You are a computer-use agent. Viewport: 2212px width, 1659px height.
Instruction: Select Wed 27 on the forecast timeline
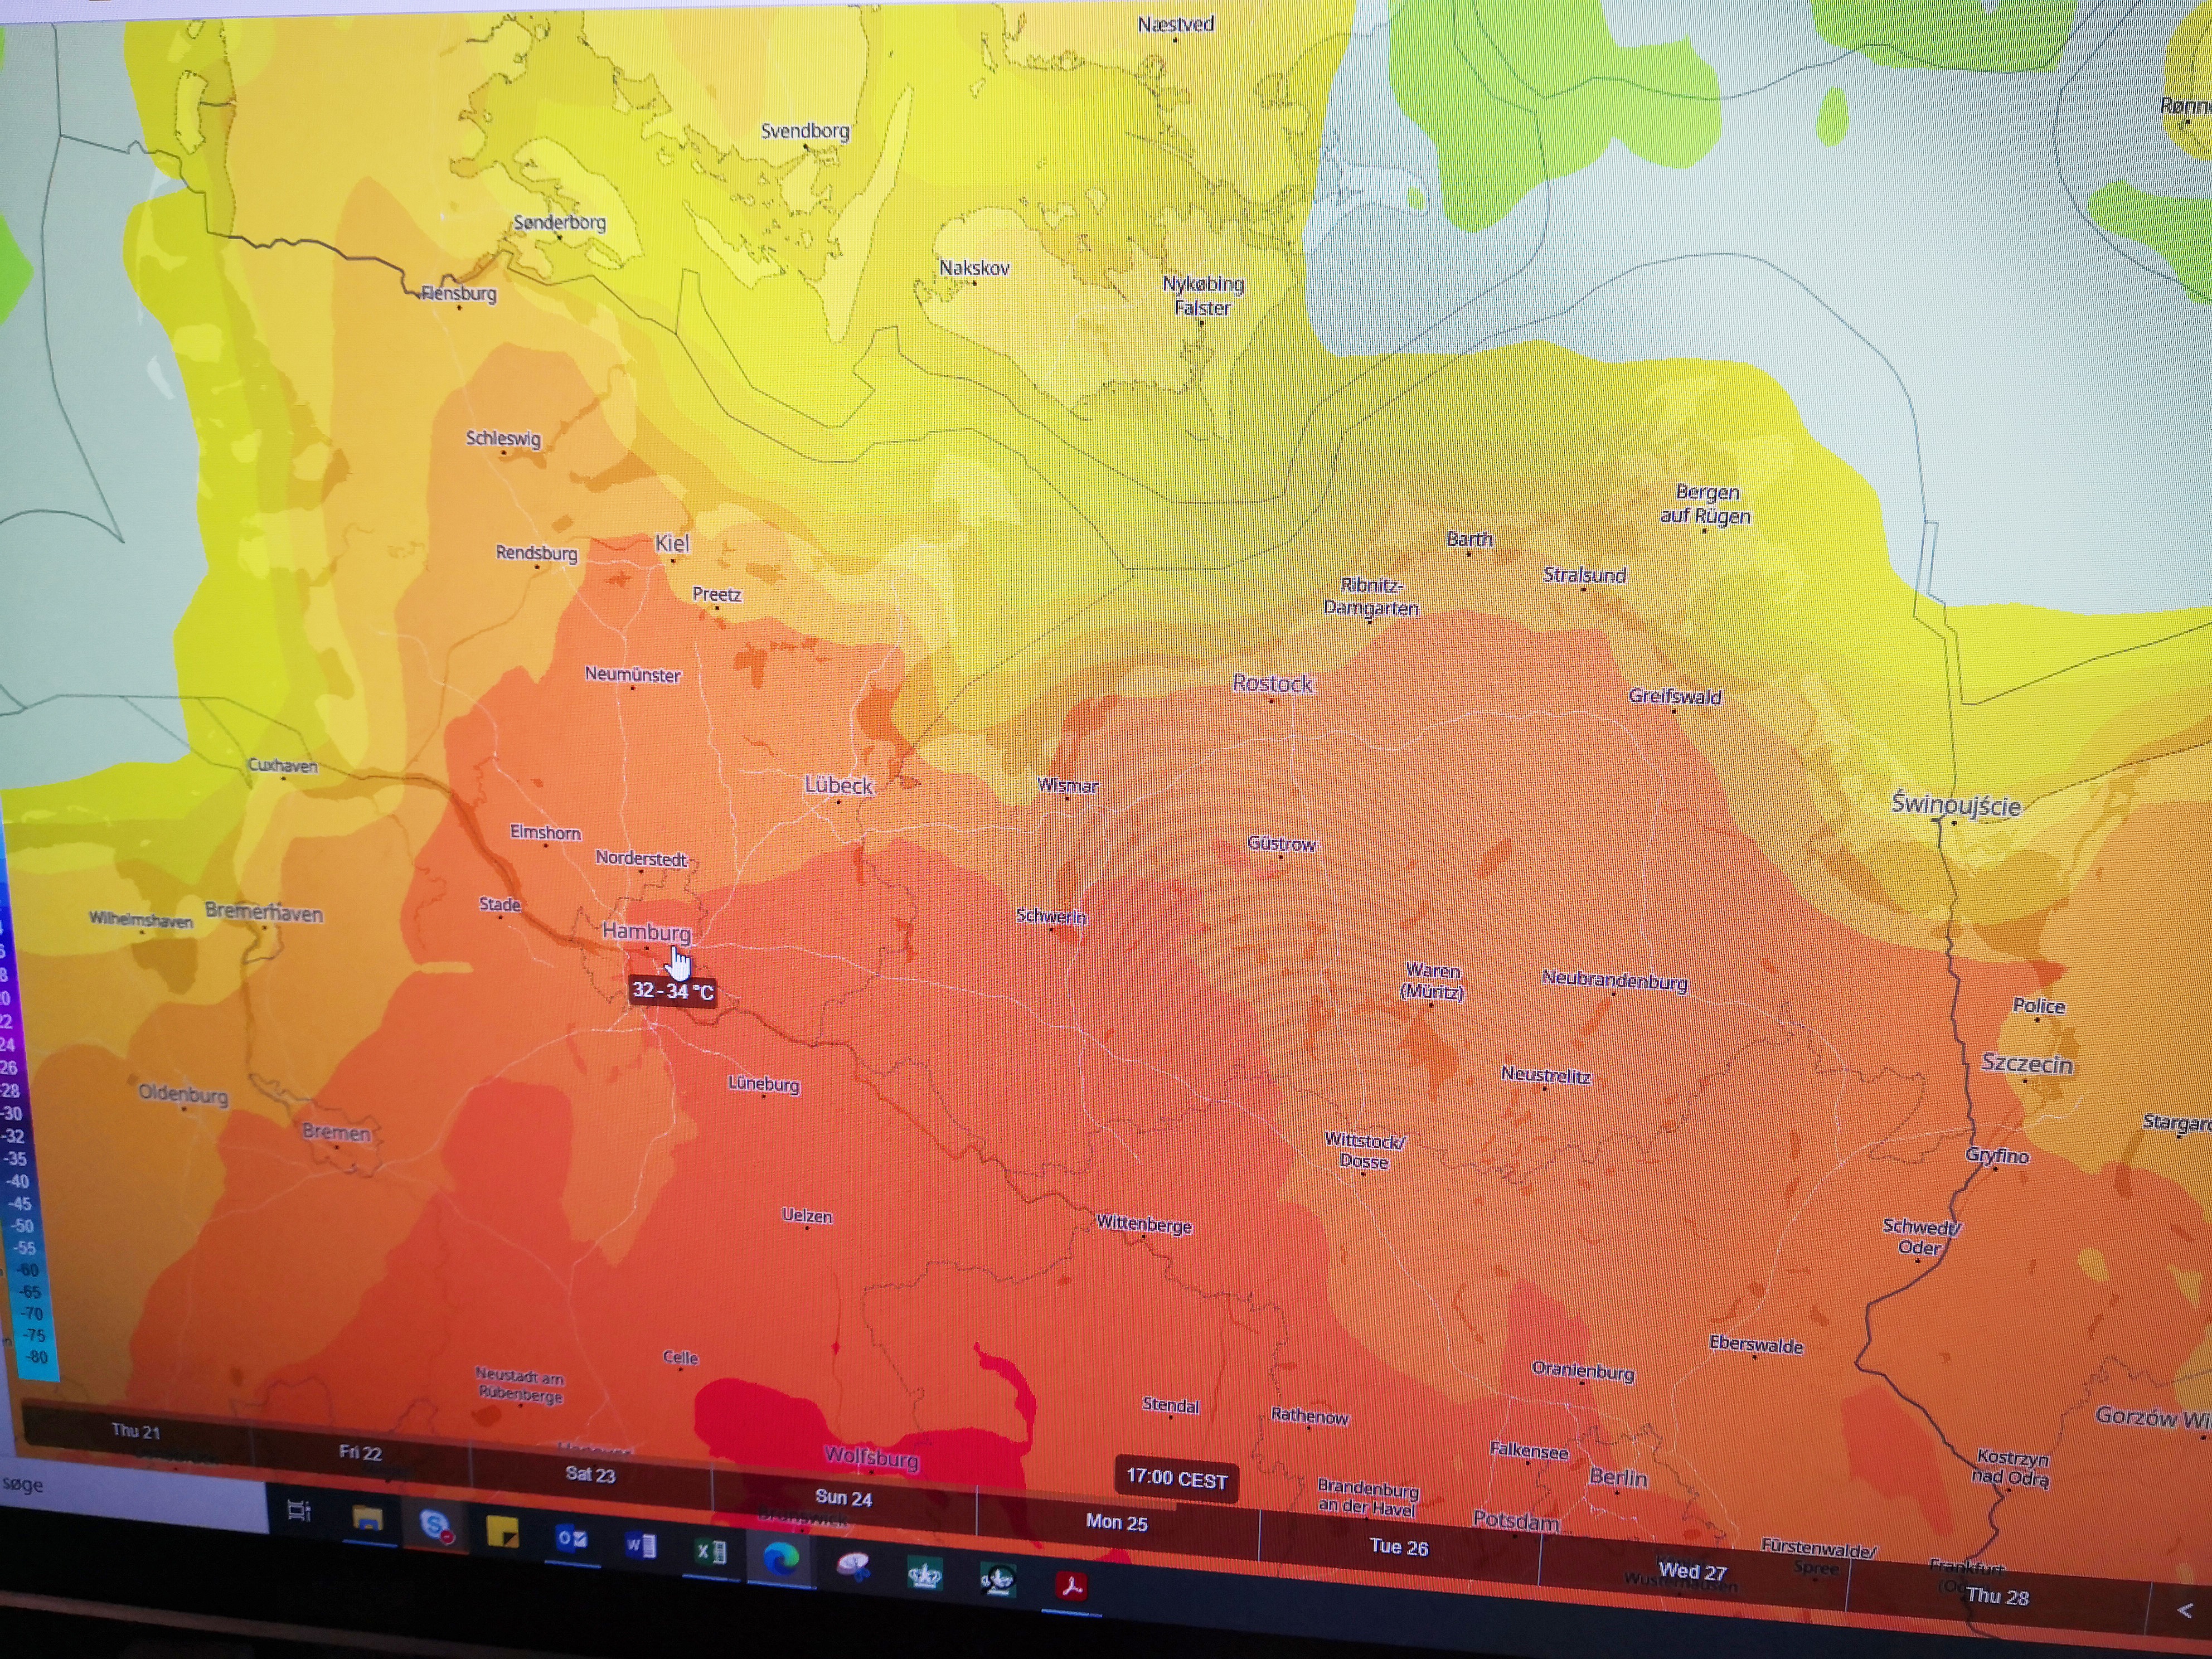(x=1692, y=1572)
